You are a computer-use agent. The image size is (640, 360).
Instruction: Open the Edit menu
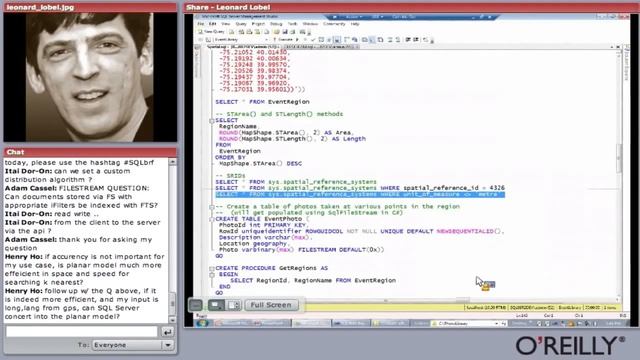click(x=213, y=24)
